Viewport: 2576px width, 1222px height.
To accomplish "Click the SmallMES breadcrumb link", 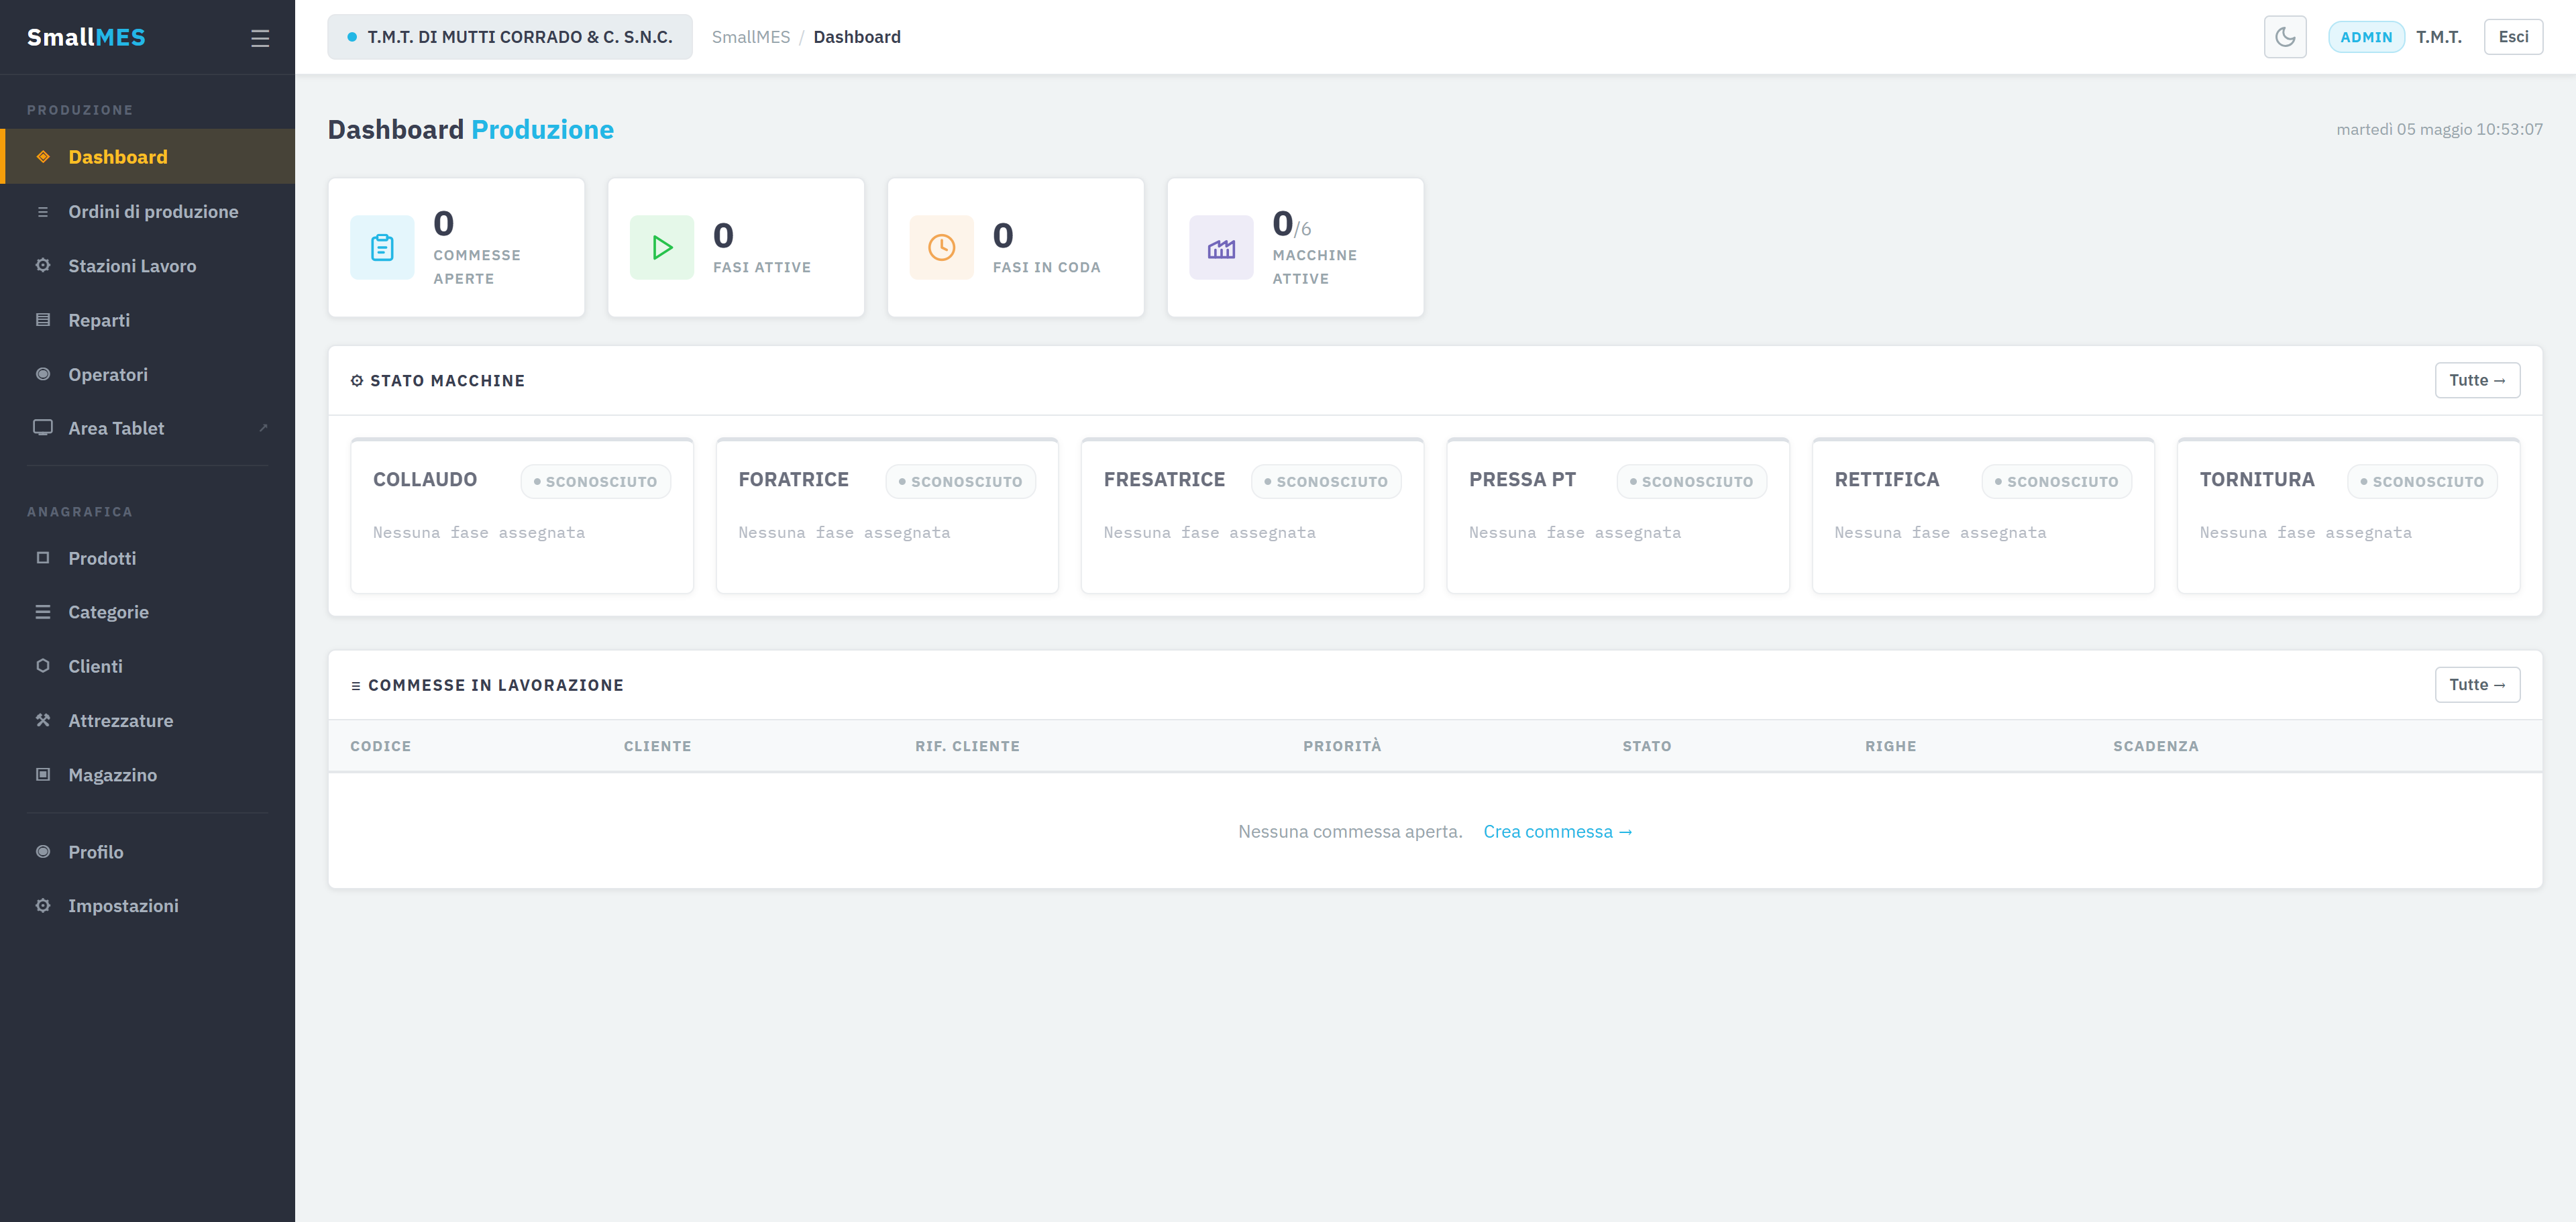I will point(751,37).
